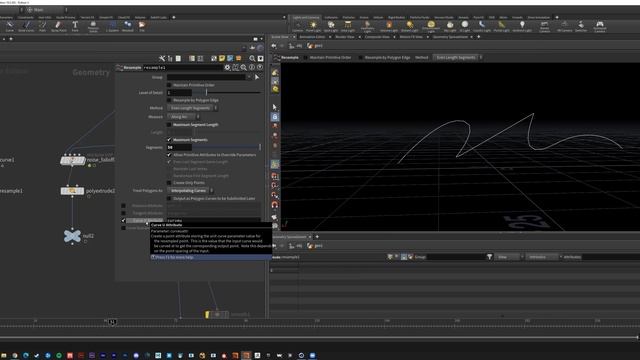Select the Path shelf tool
This screenshot has width=640, height=360.
click(x=42, y=27)
